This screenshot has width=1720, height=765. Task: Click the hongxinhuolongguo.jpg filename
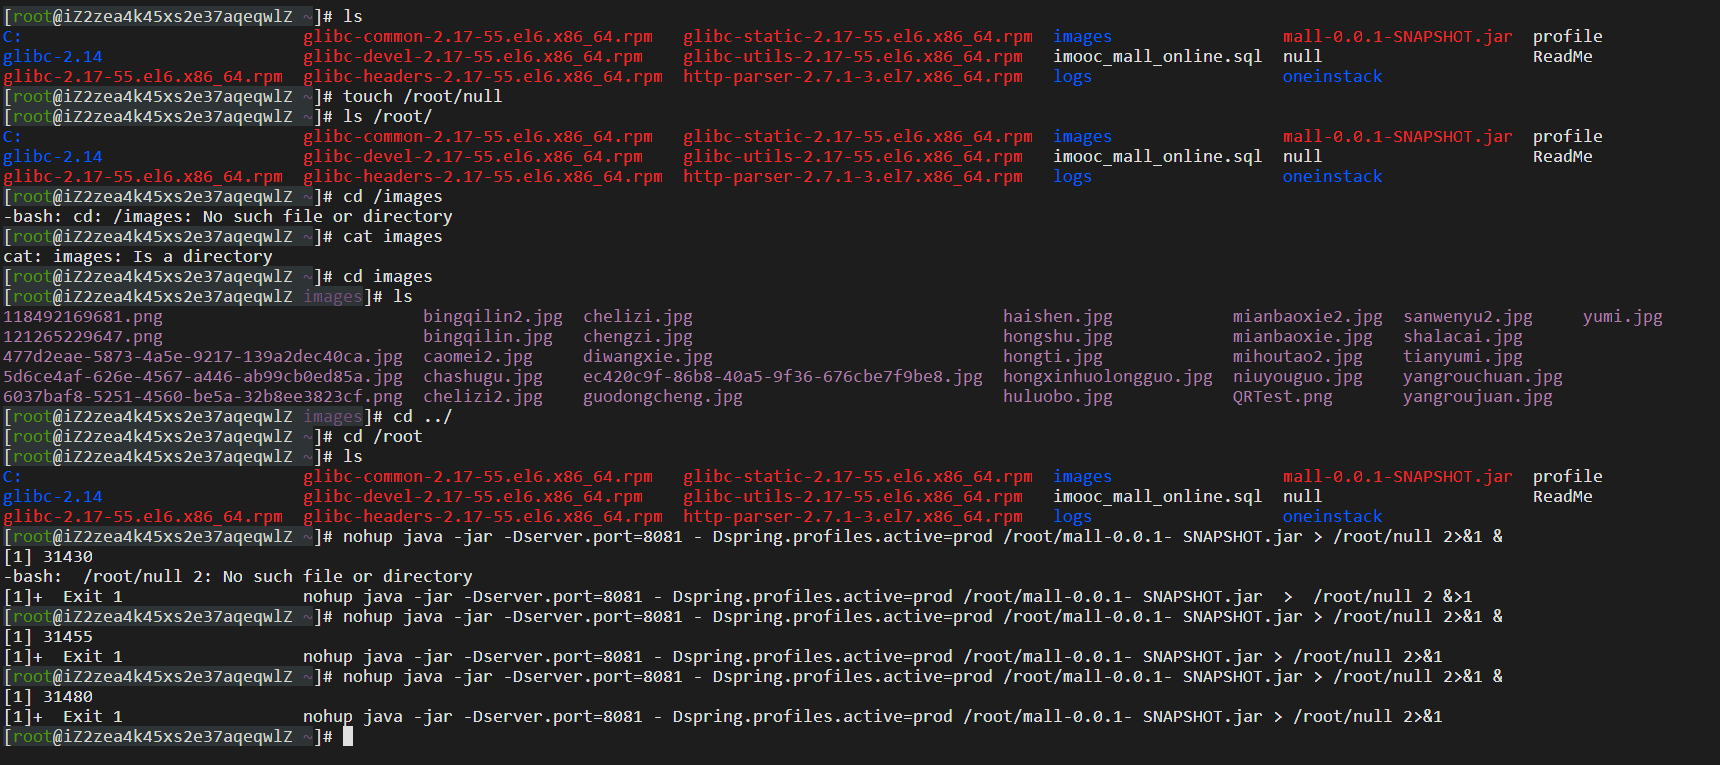[x=1107, y=377]
